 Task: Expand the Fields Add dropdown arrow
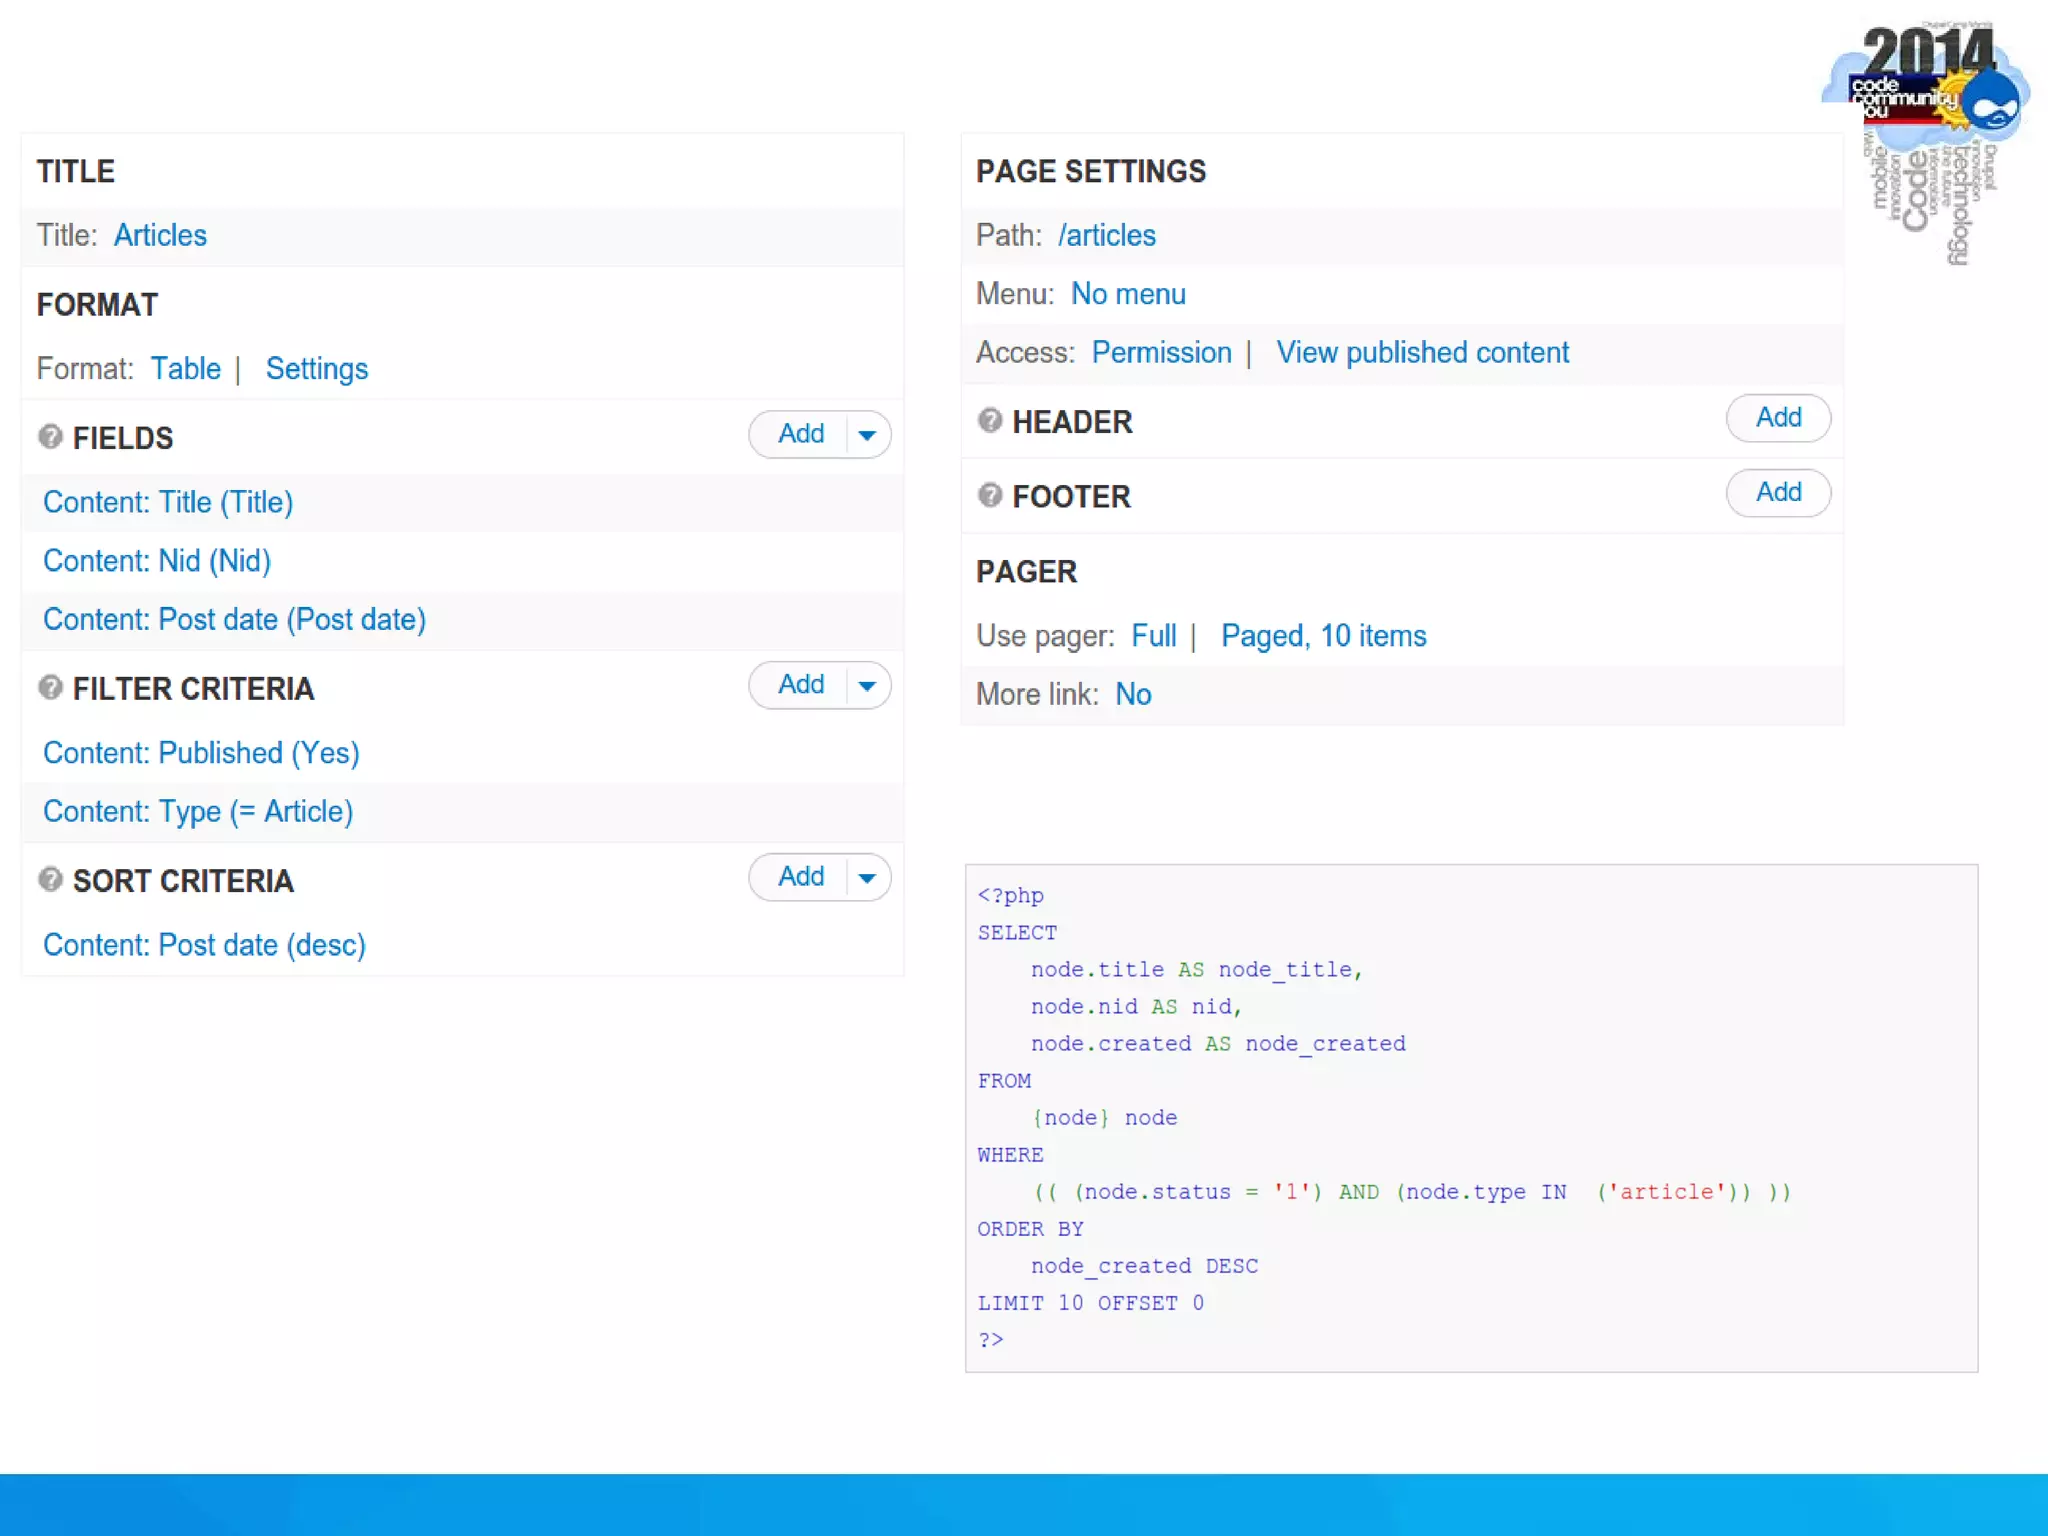click(867, 435)
